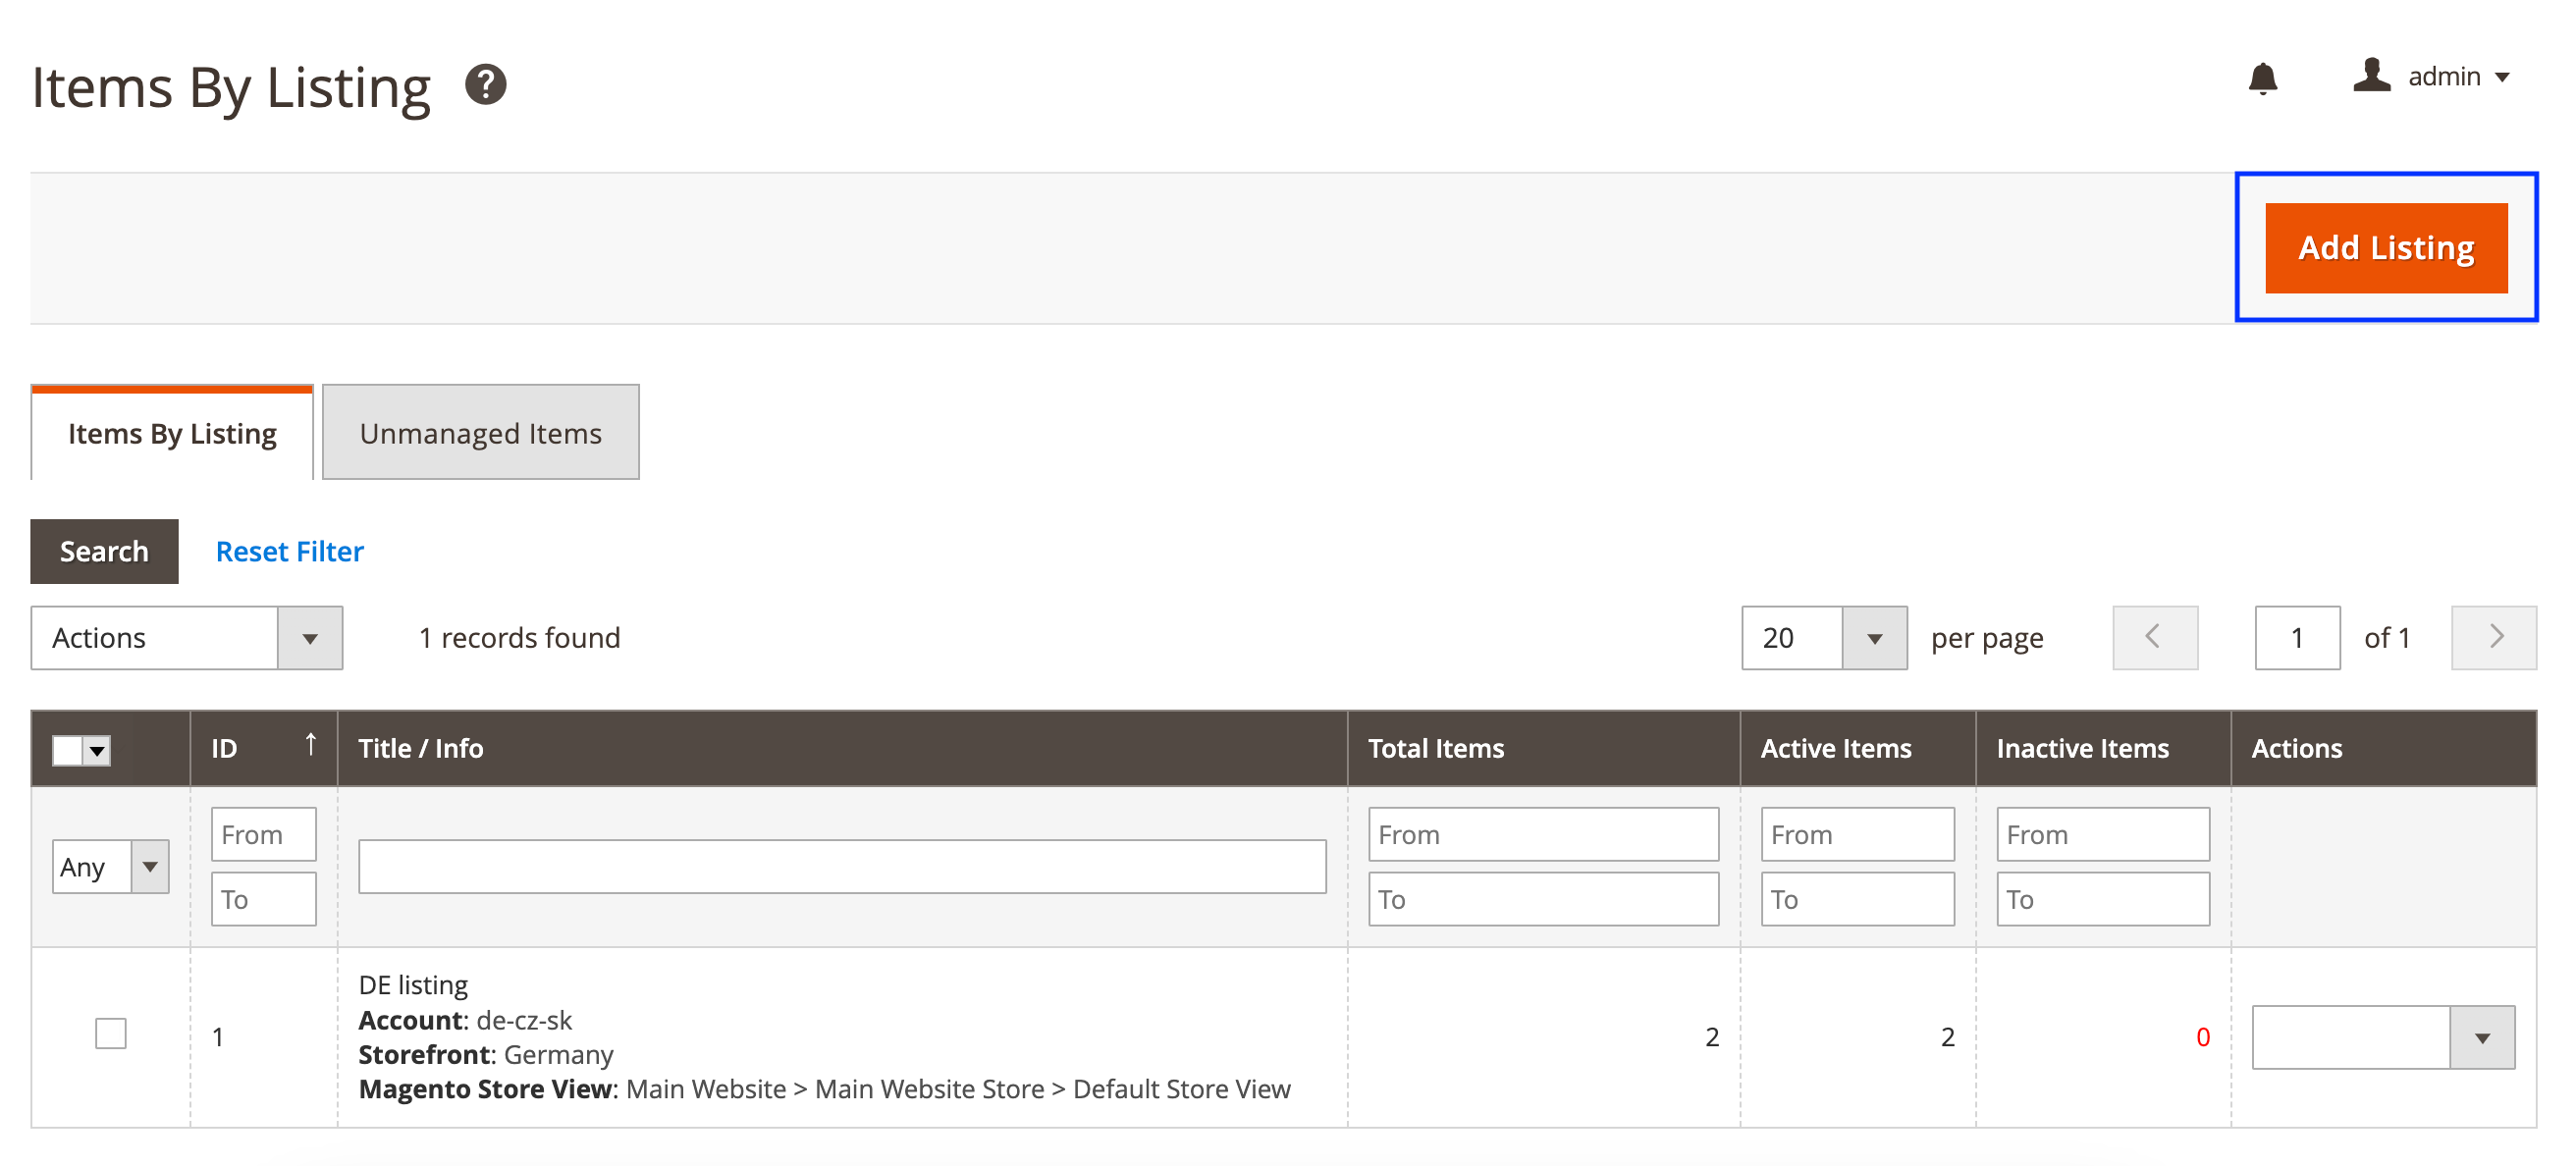This screenshot has height=1166, width=2576.
Task: Click the help question mark icon
Action: [485, 85]
